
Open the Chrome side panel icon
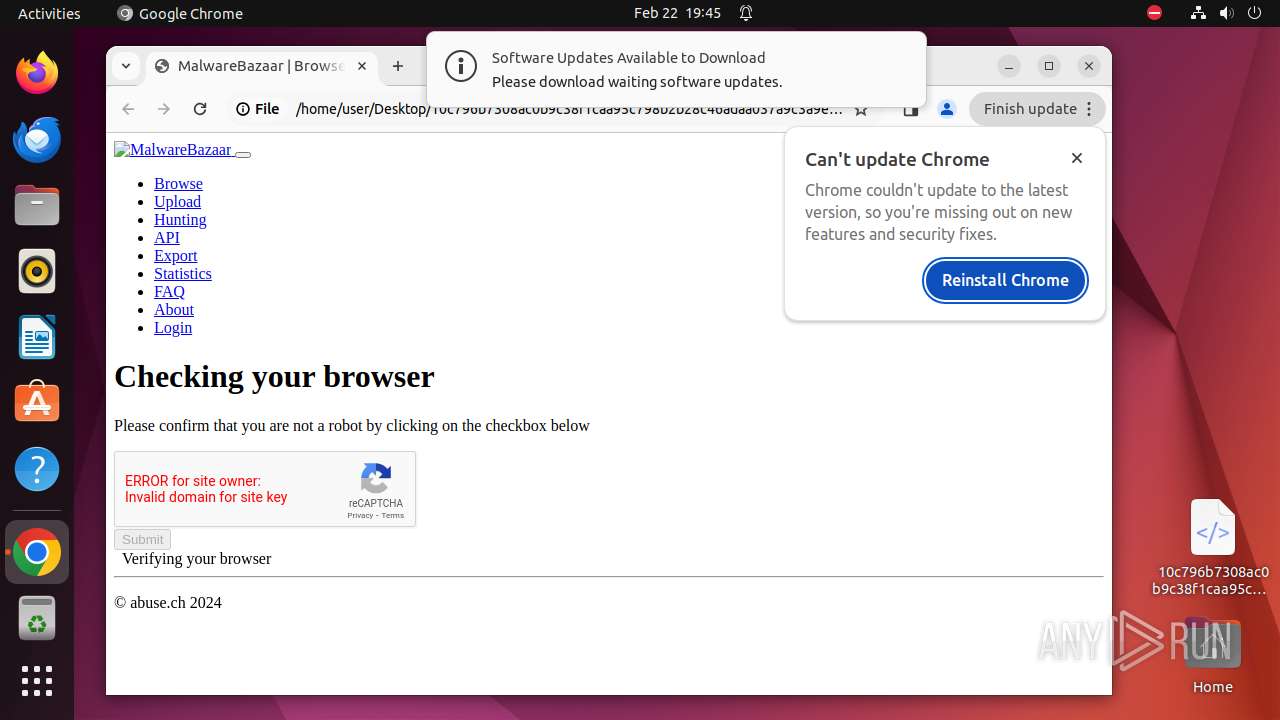point(910,110)
